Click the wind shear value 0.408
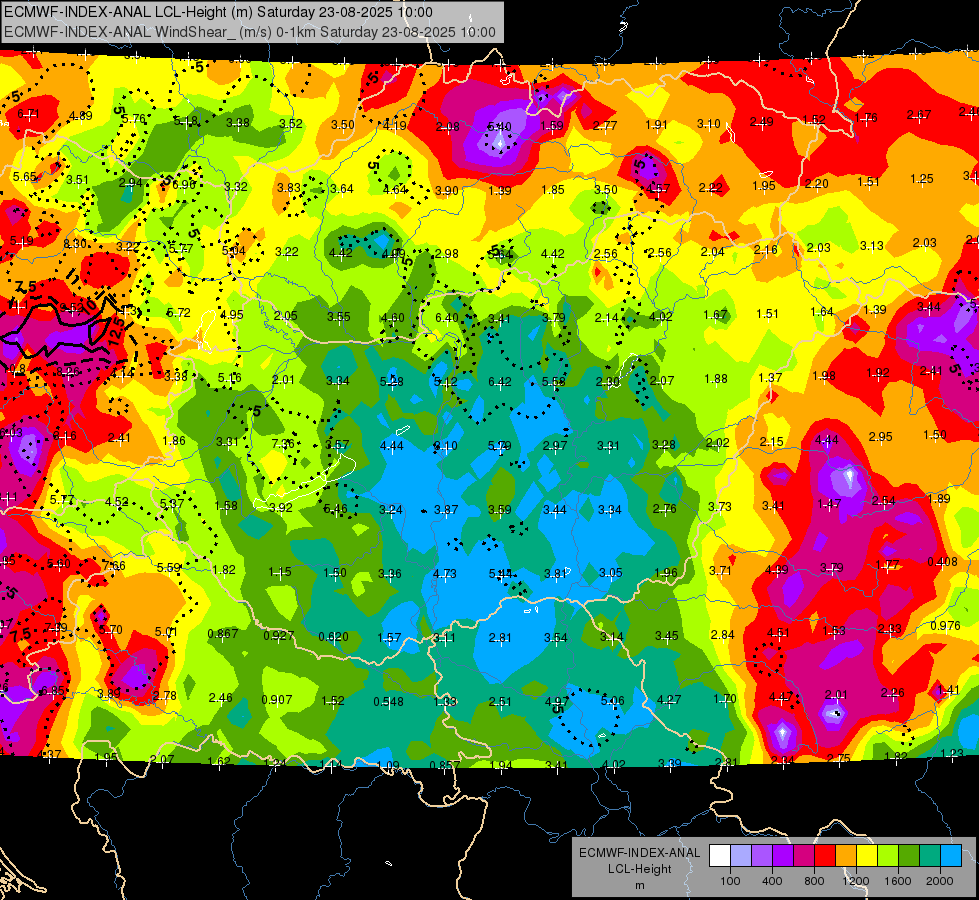Screen dimensions: 979x900 pyautogui.click(x=943, y=561)
